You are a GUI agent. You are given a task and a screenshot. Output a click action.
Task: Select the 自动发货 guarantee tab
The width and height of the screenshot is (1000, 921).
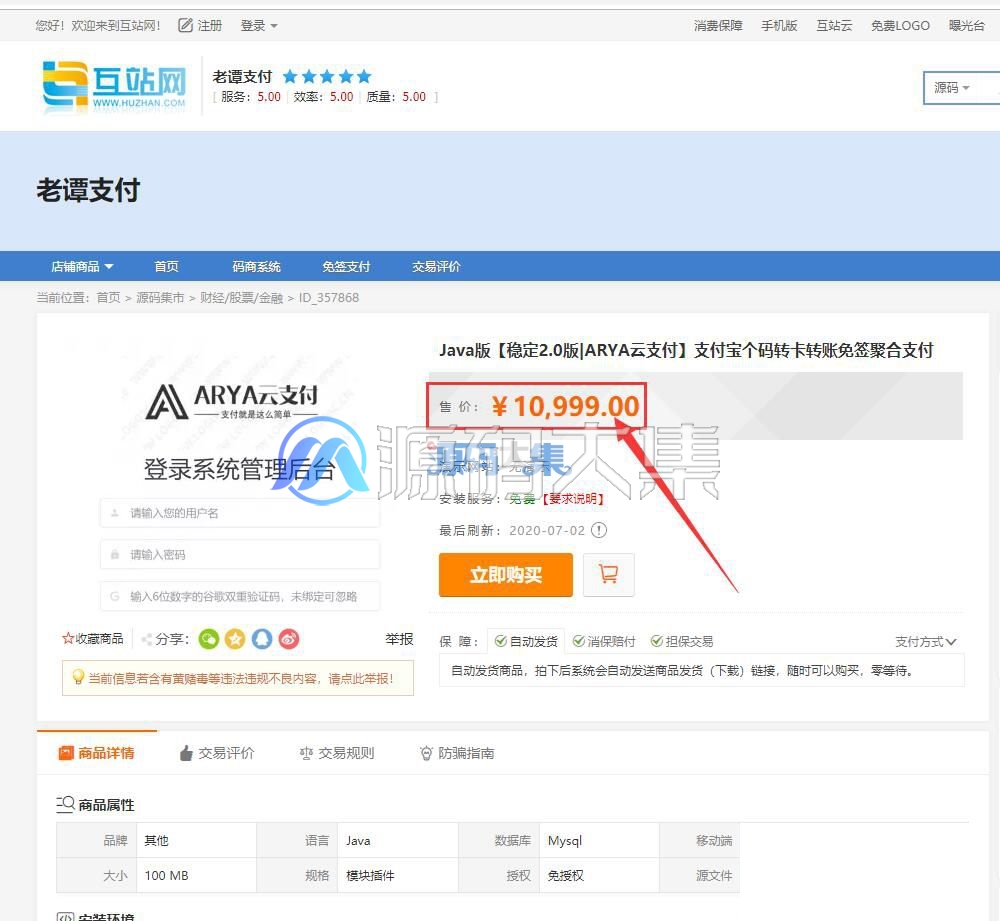[526, 641]
